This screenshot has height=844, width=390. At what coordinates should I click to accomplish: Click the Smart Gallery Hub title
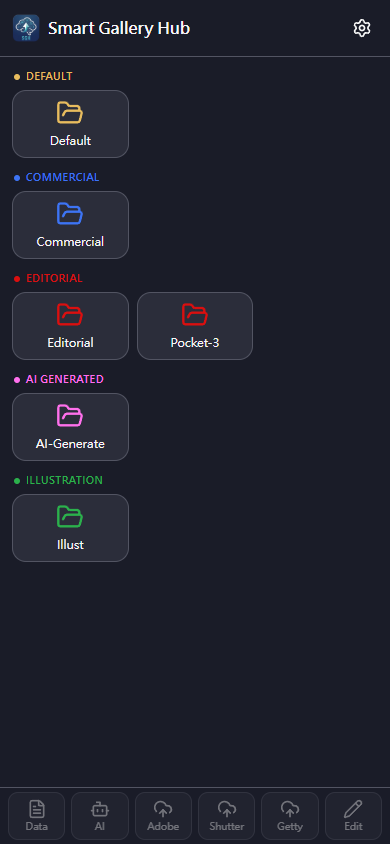[119, 28]
